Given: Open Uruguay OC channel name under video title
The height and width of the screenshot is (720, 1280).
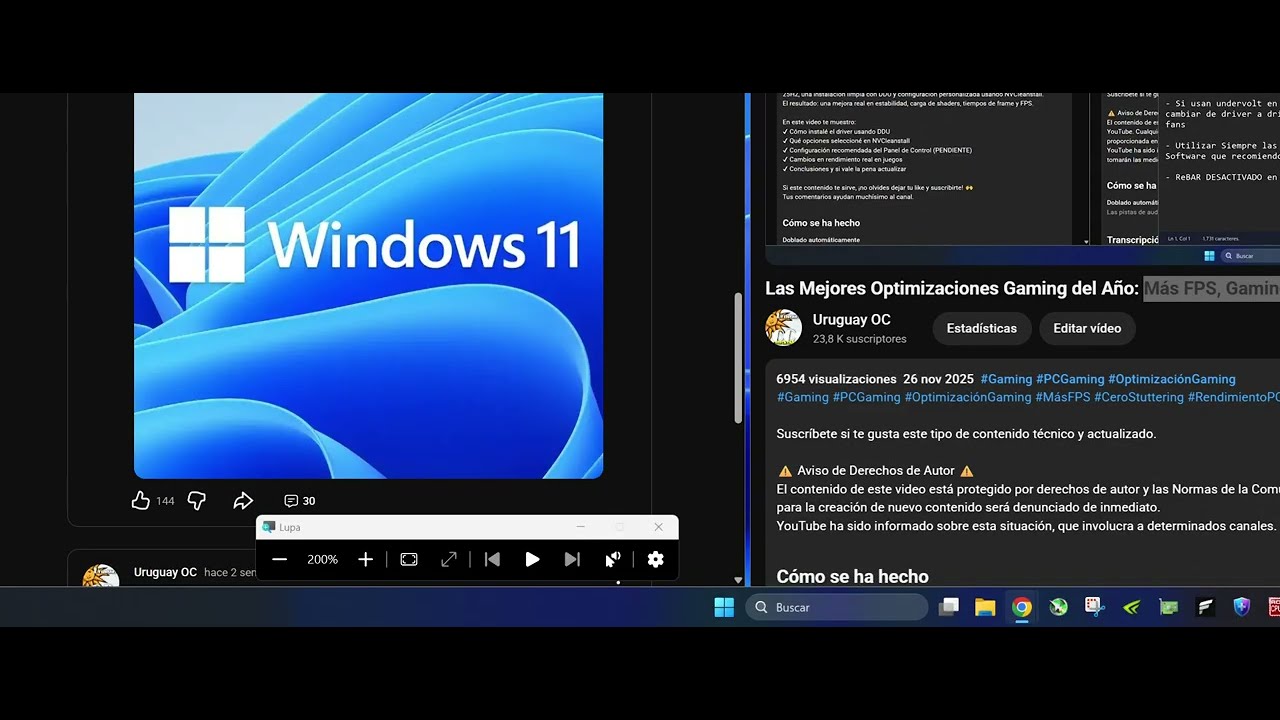Looking at the screenshot, I should 852,320.
